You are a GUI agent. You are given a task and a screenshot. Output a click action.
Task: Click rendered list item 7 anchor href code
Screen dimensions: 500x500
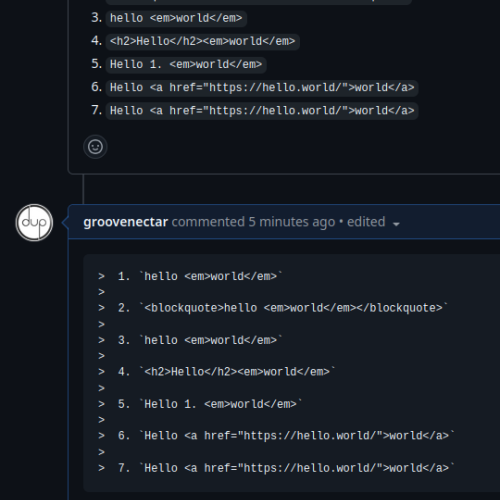click(262, 111)
